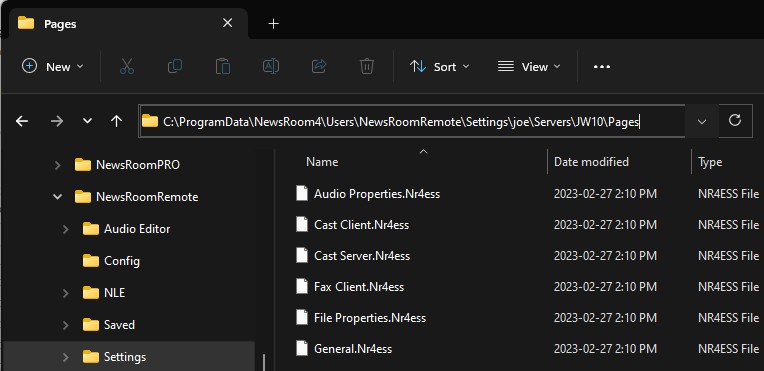Screen dimensions: 764x371
Task: Click the General file icon
Action: click(302, 348)
